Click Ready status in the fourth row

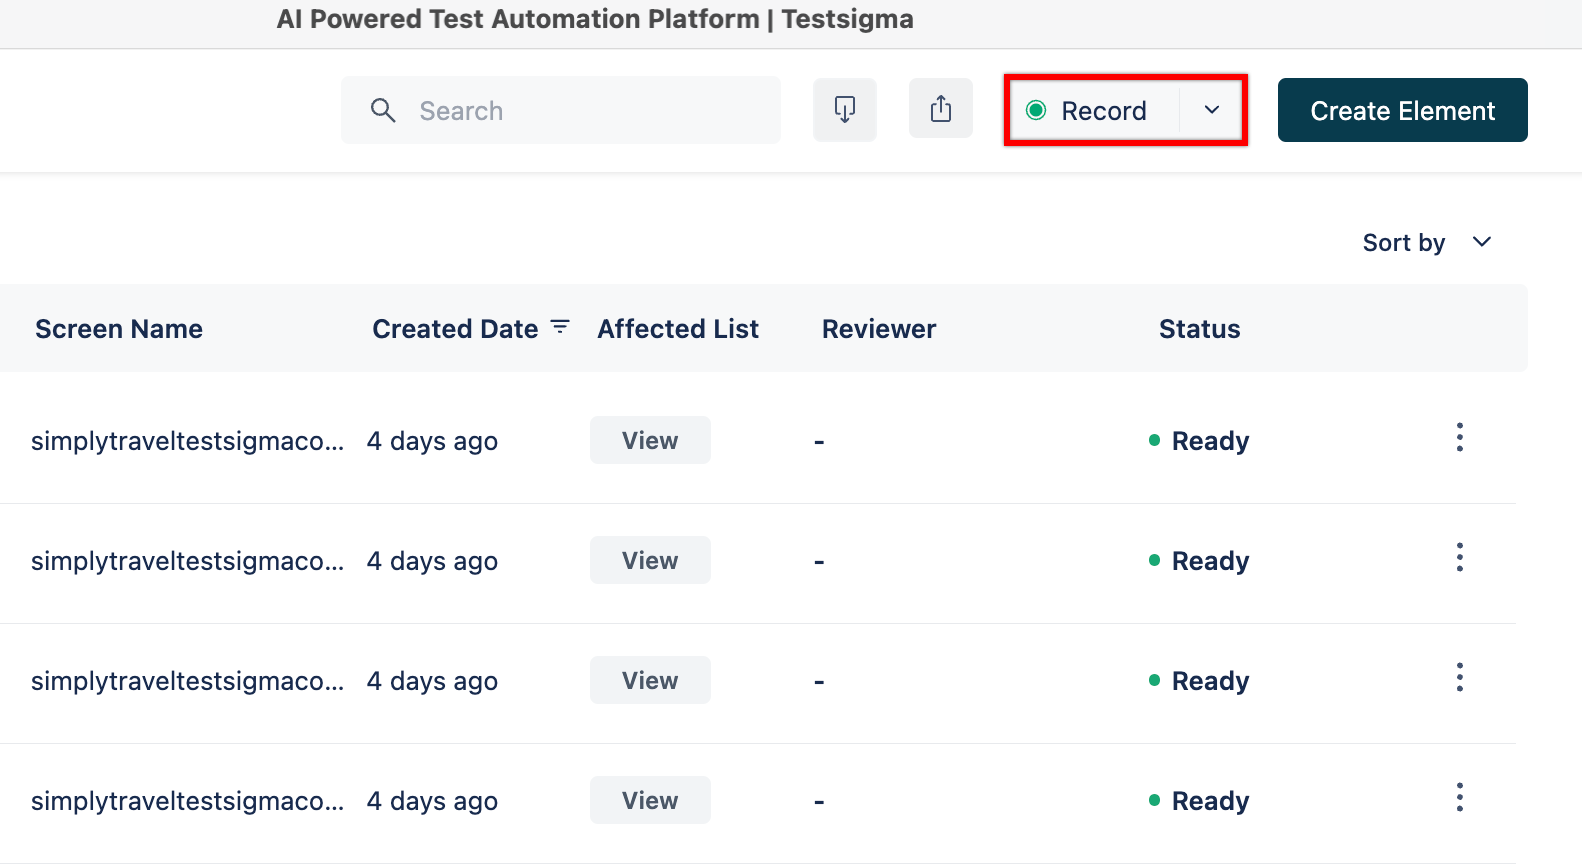pyautogui.click(x=1199, y=801)
